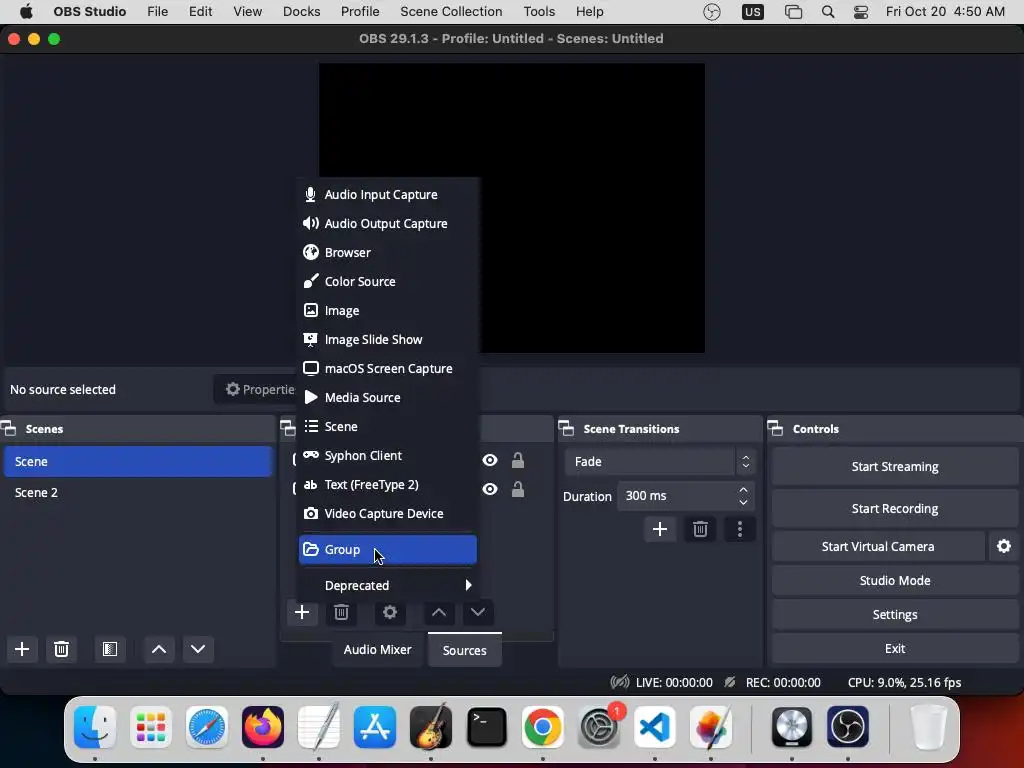1024x768 pixels.
Task: Add source with plus icon
Action: 302,613
